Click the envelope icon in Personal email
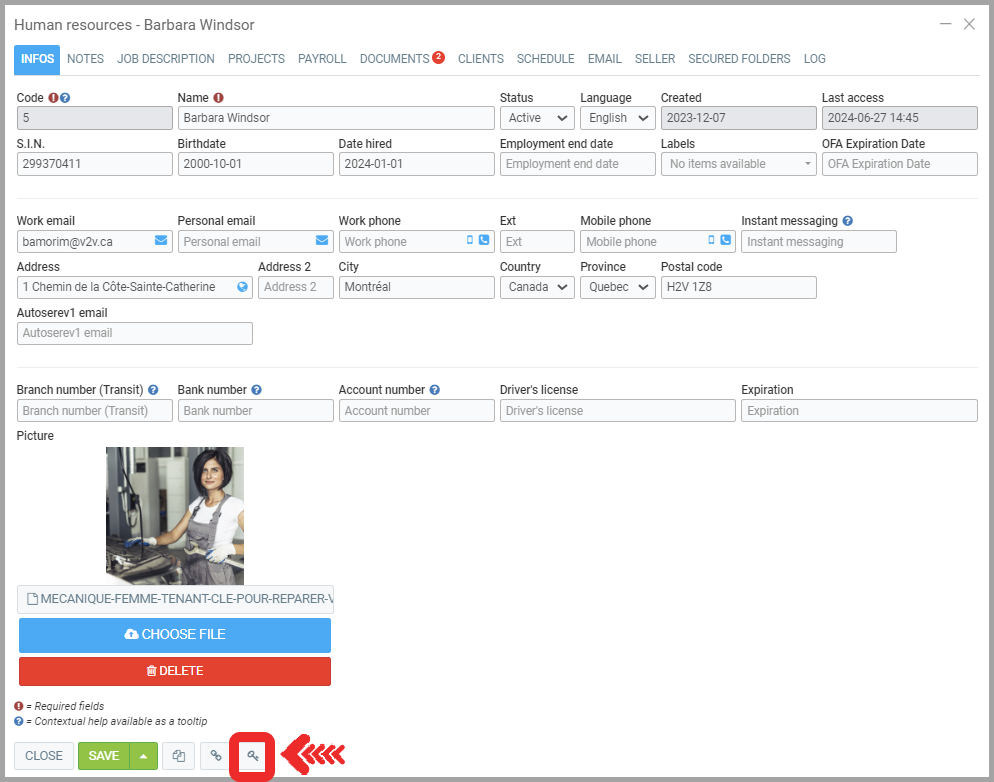 (322, 241)
